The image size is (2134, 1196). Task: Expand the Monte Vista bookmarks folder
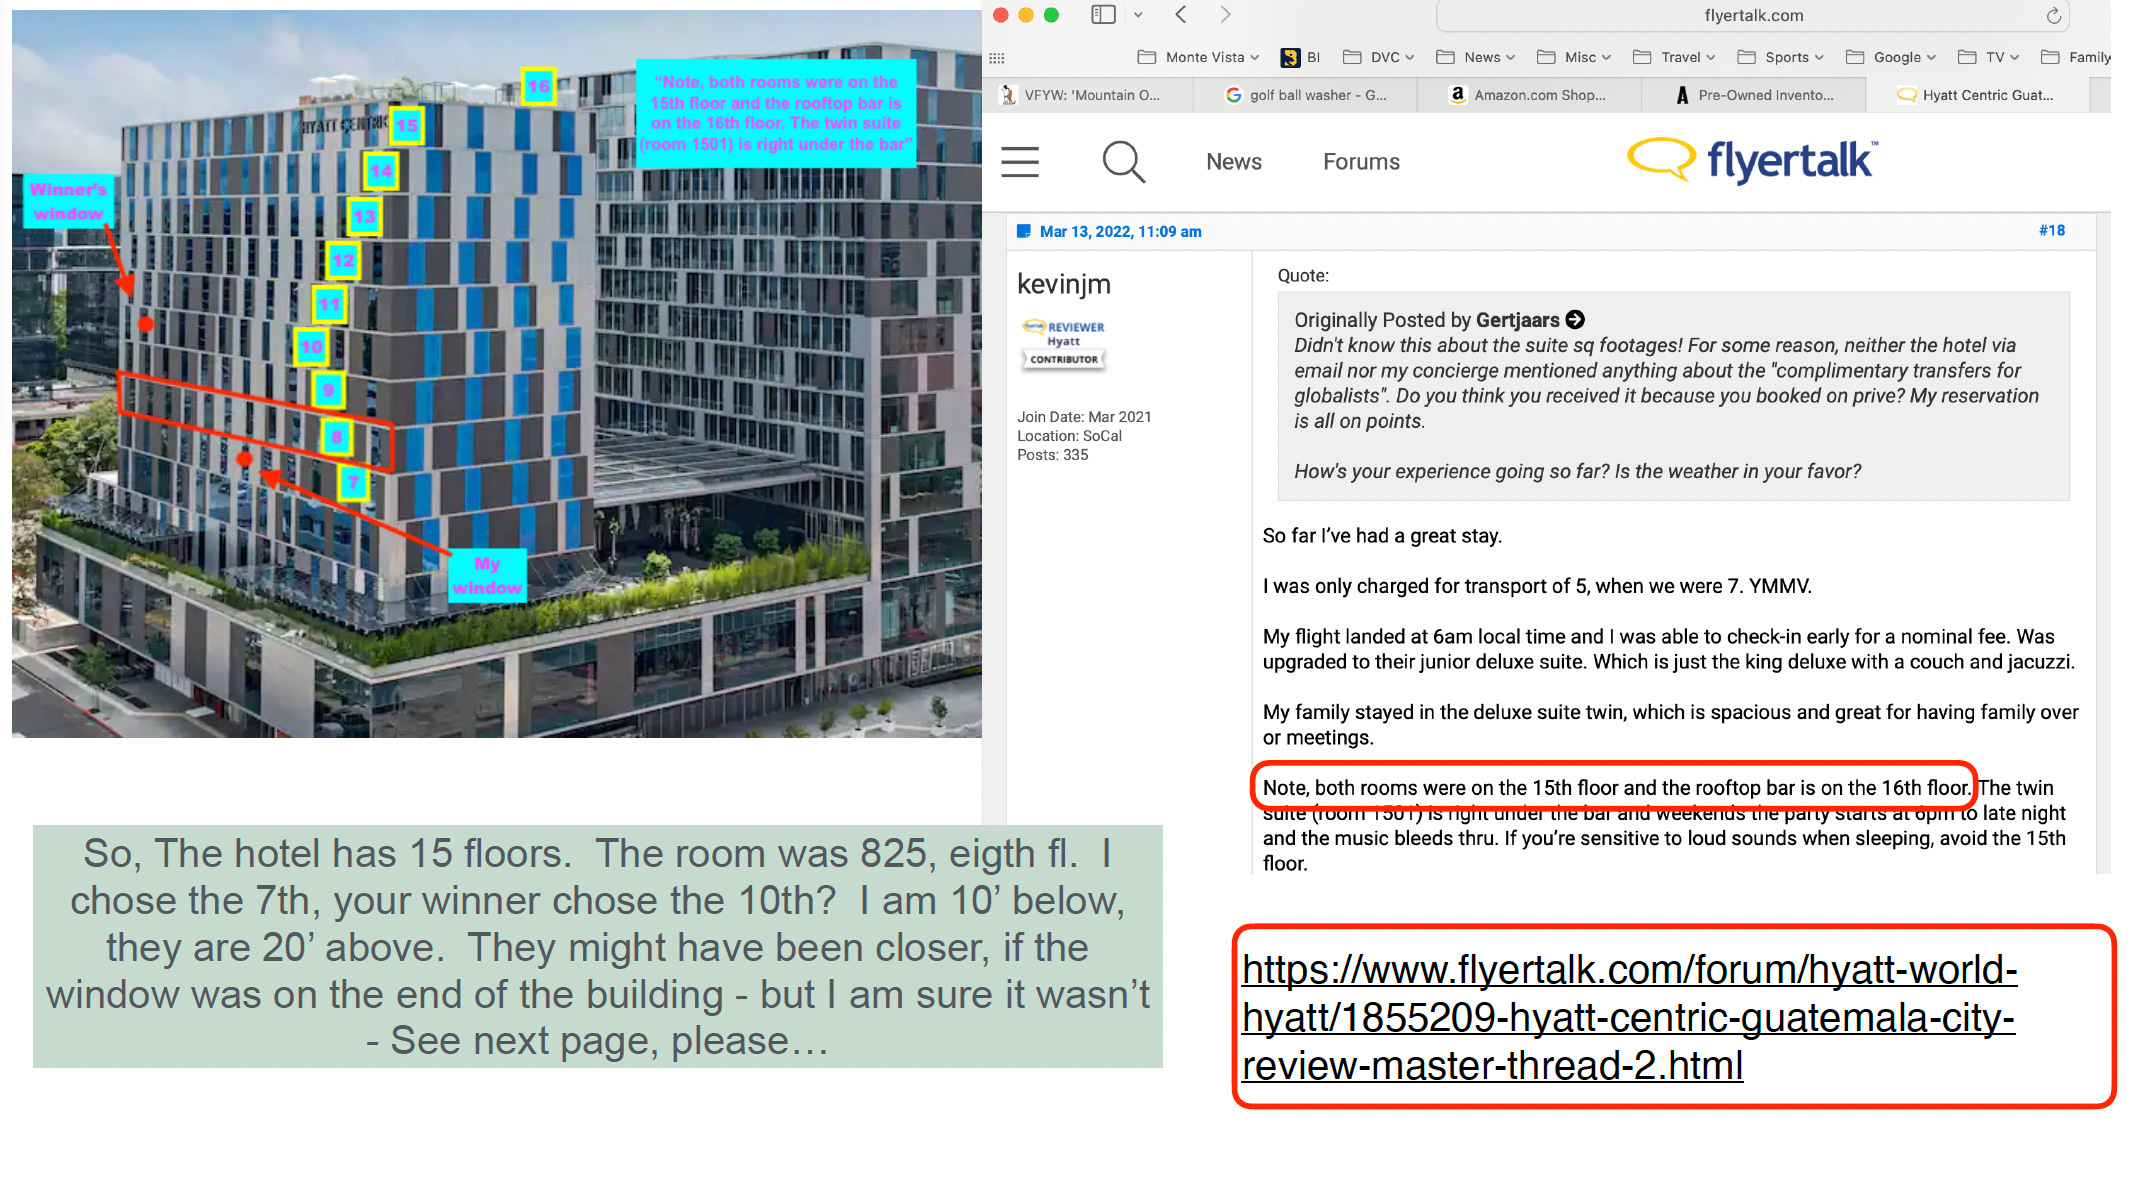tap(1198, 57)
